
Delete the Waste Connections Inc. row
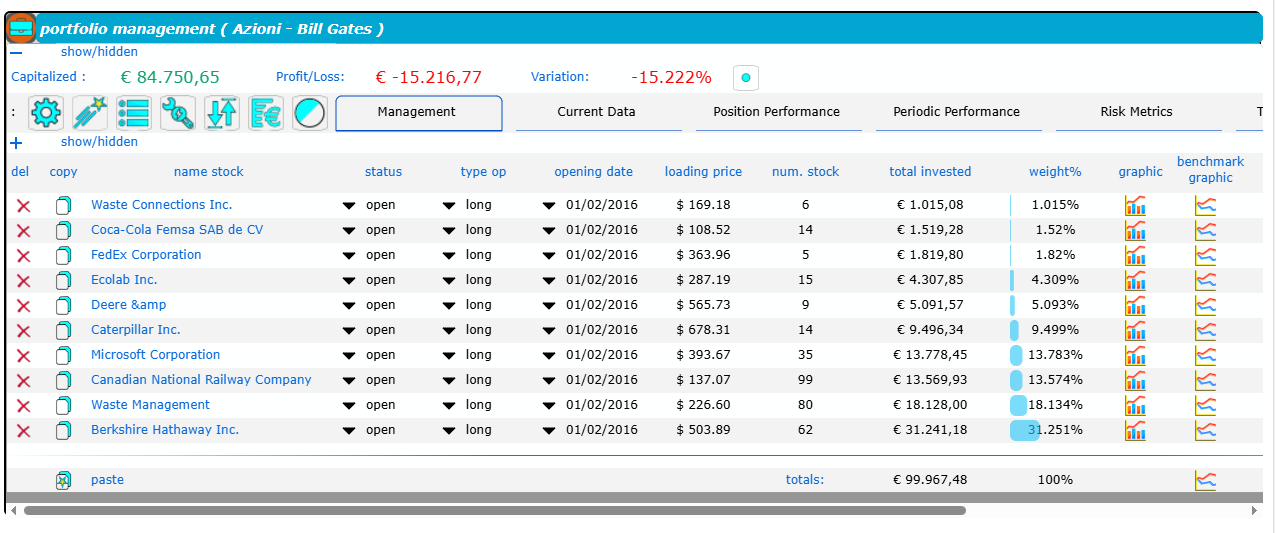coord(24,206)
